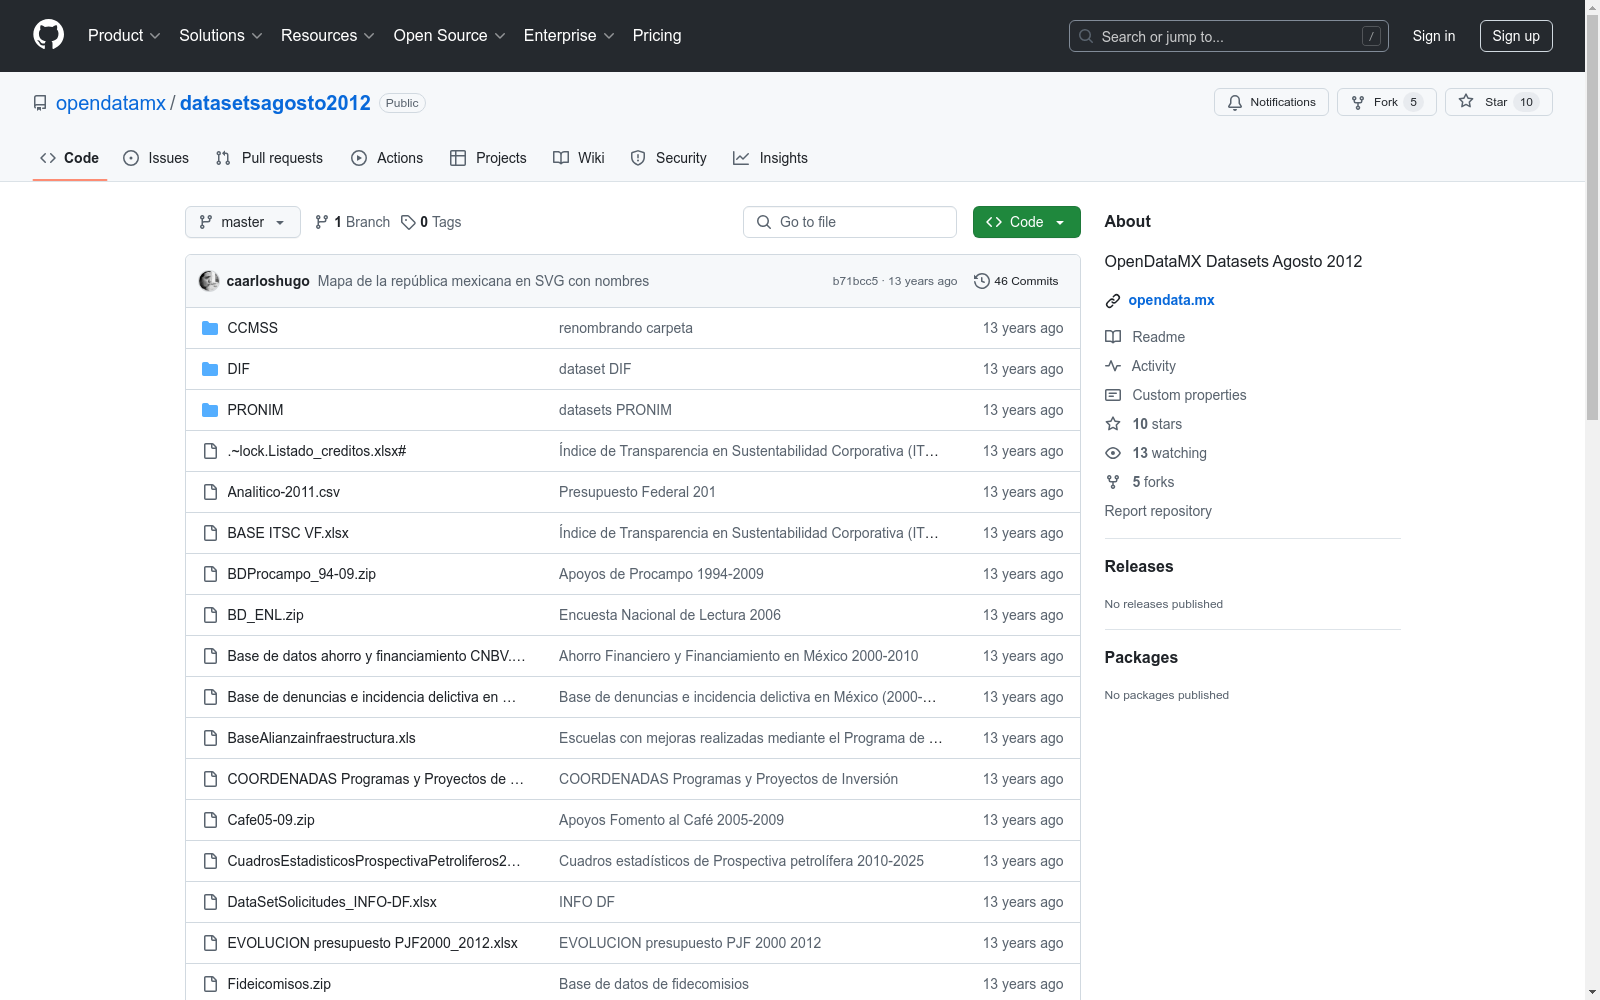The image size is (1600, 1000).
Task: Open BDProcampo_94-09.zip file
Action: tap(301, 574)
